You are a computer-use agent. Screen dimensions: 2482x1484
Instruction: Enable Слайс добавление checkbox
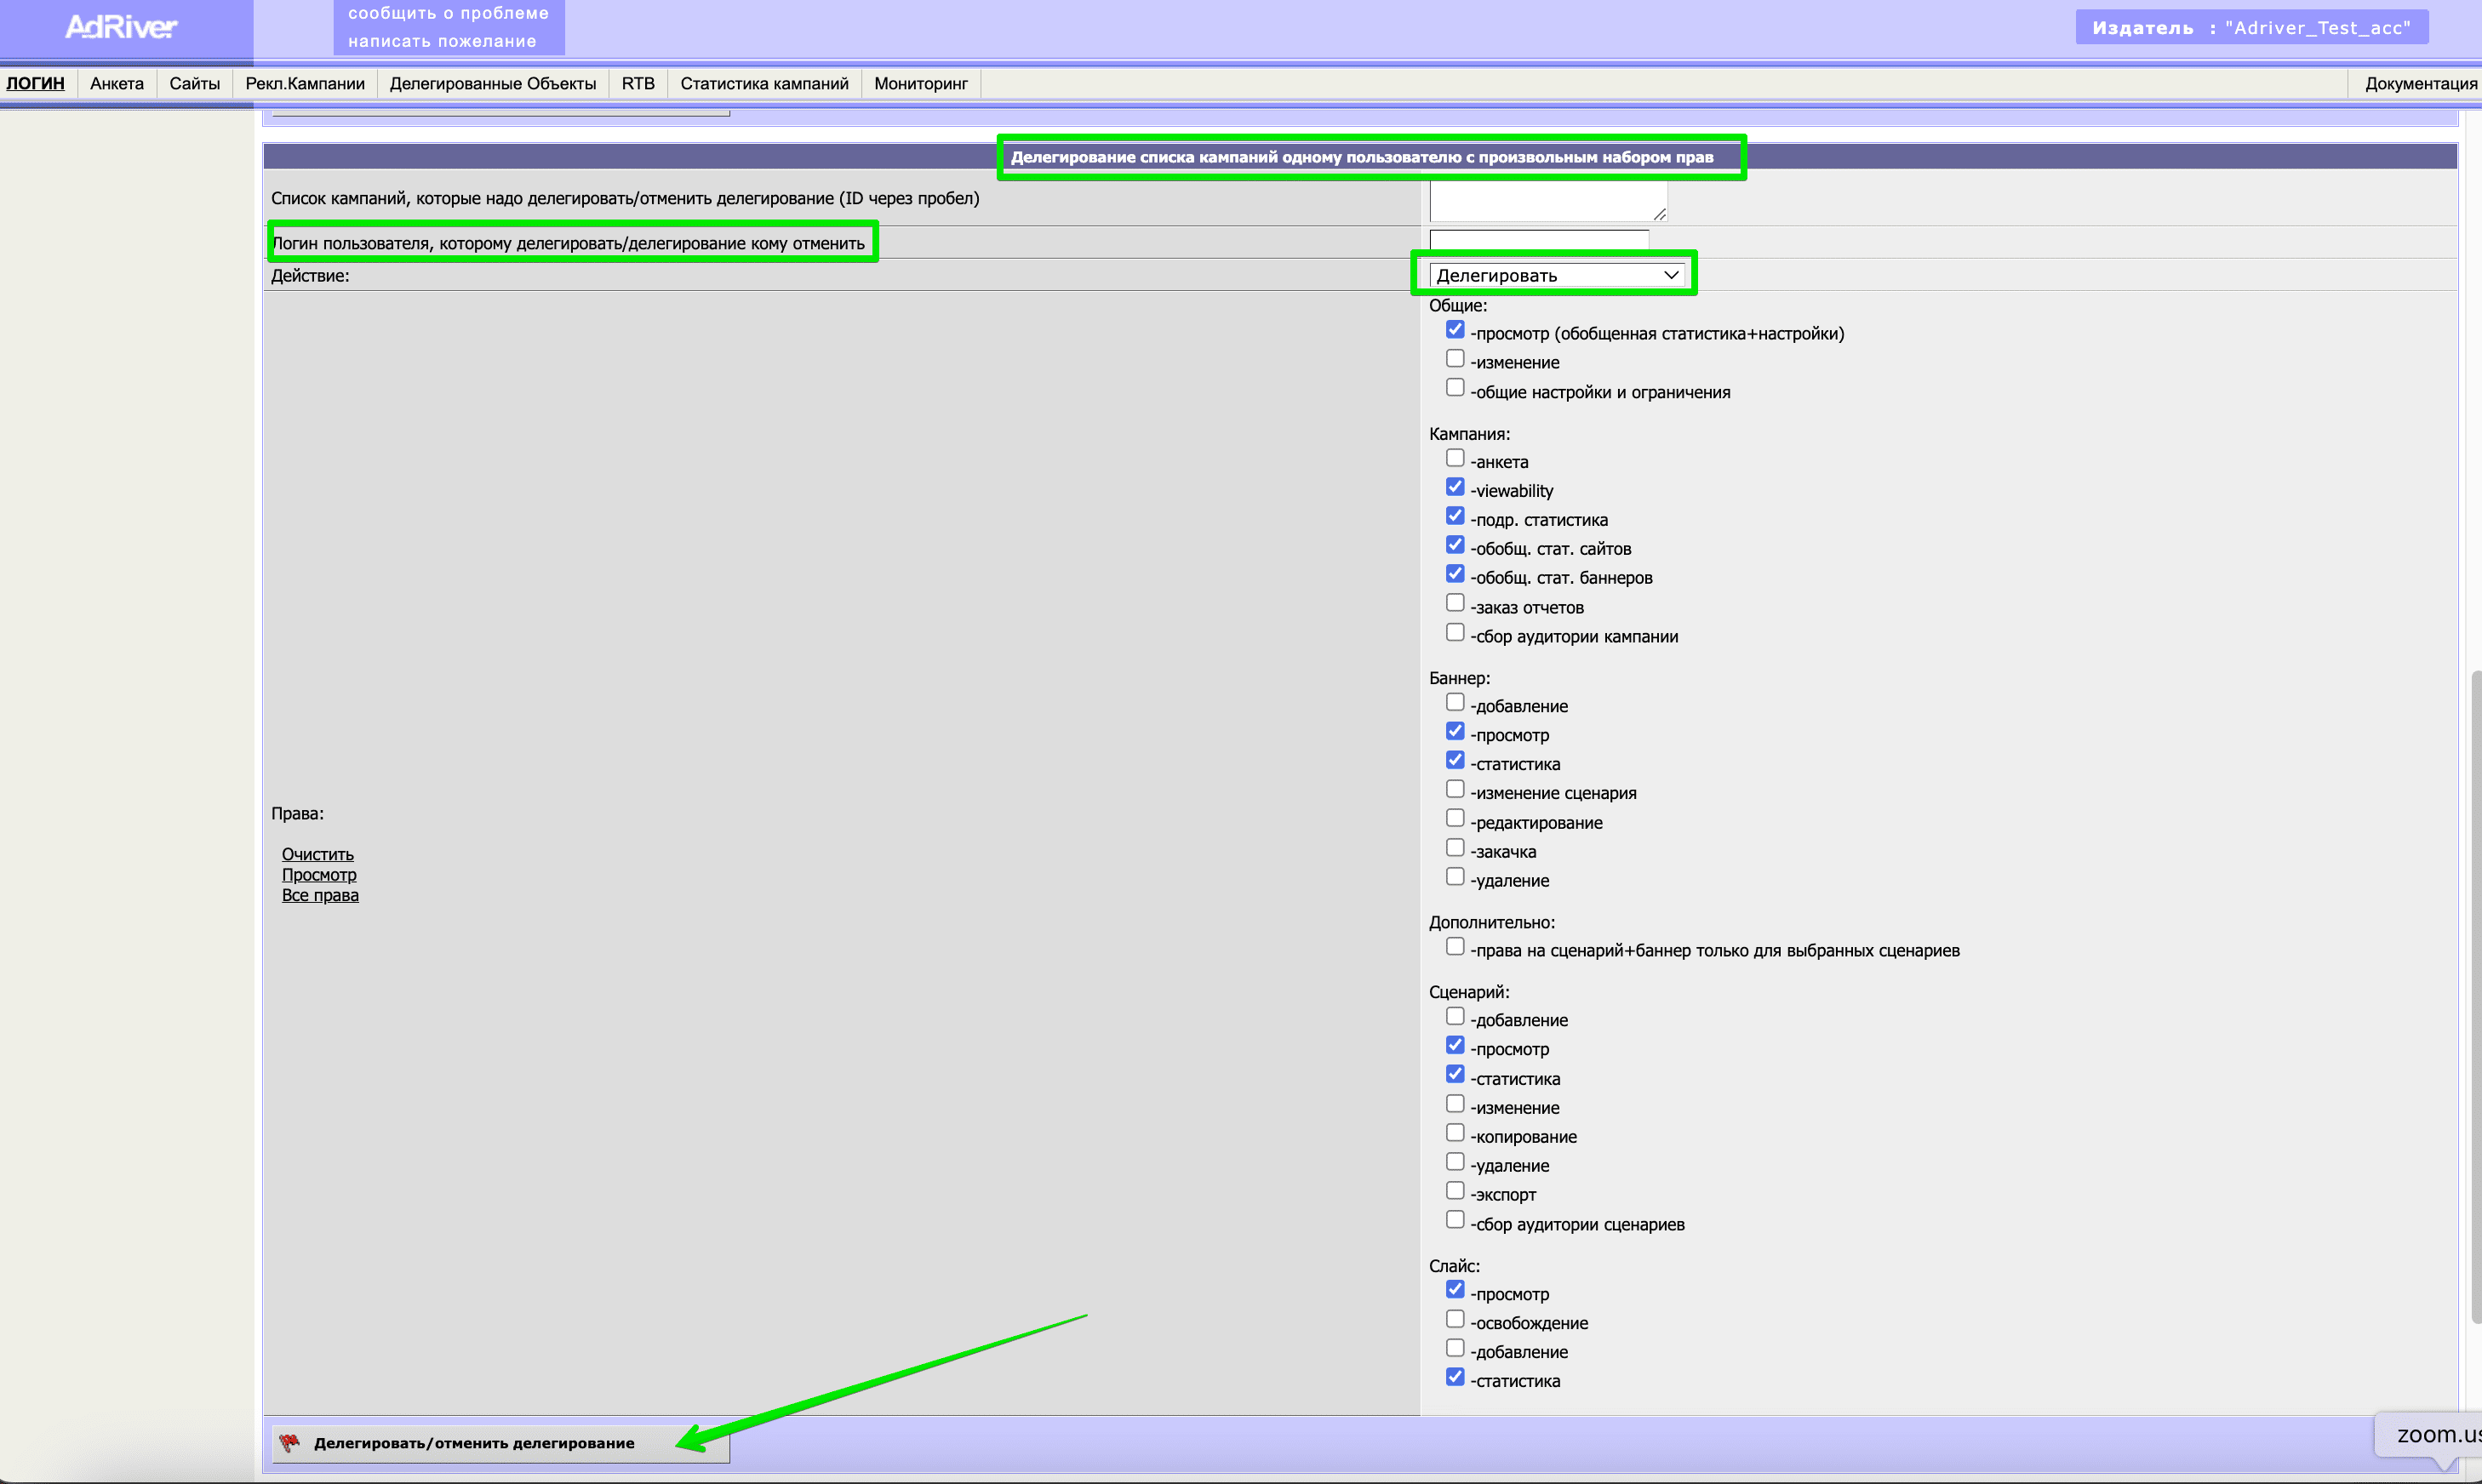[1455, 1348]
